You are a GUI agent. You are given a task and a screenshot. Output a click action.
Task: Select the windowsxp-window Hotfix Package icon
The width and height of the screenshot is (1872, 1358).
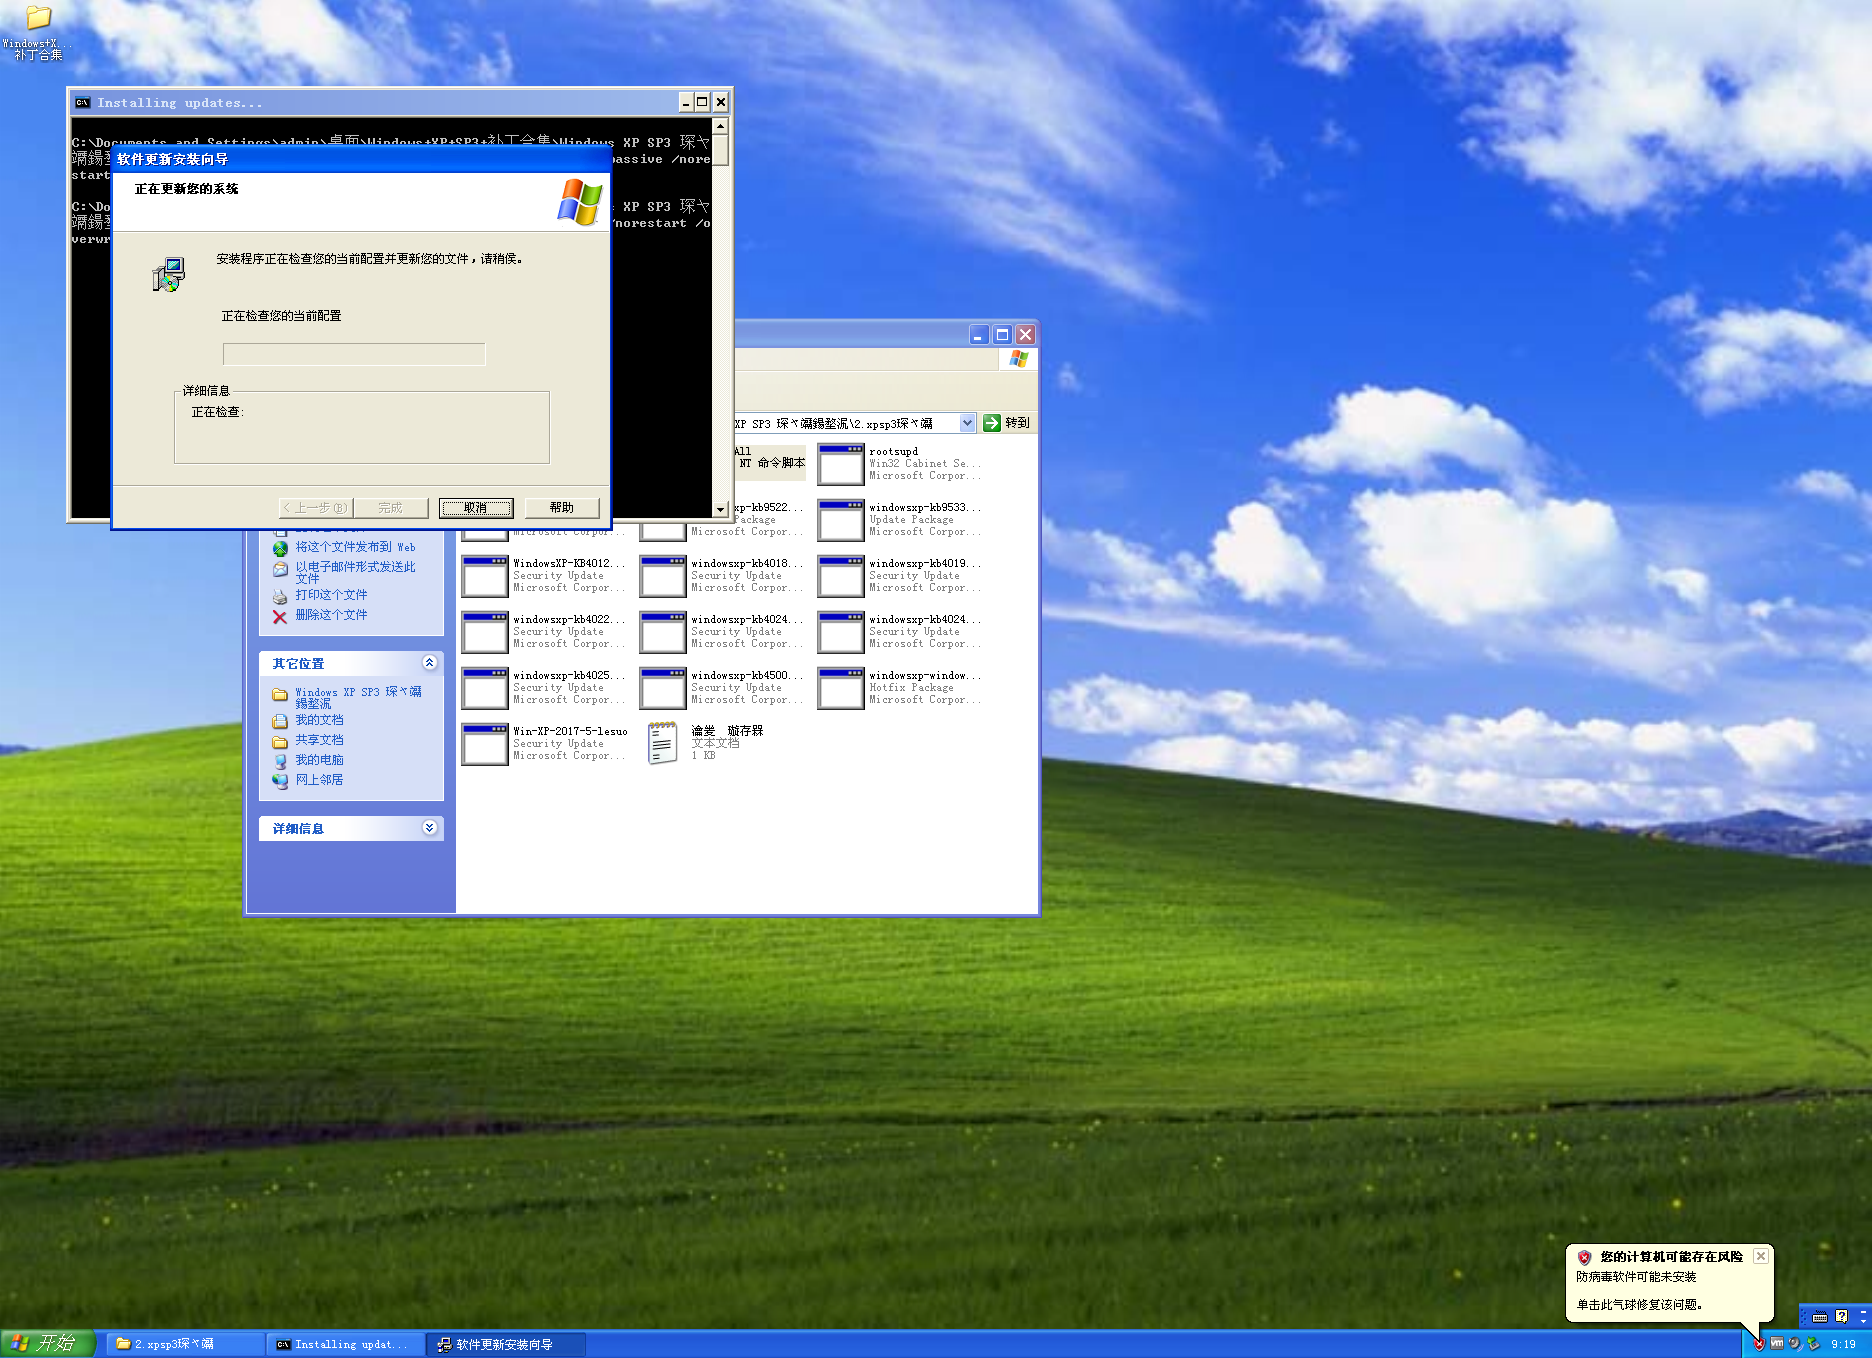(x=841, y=688)
